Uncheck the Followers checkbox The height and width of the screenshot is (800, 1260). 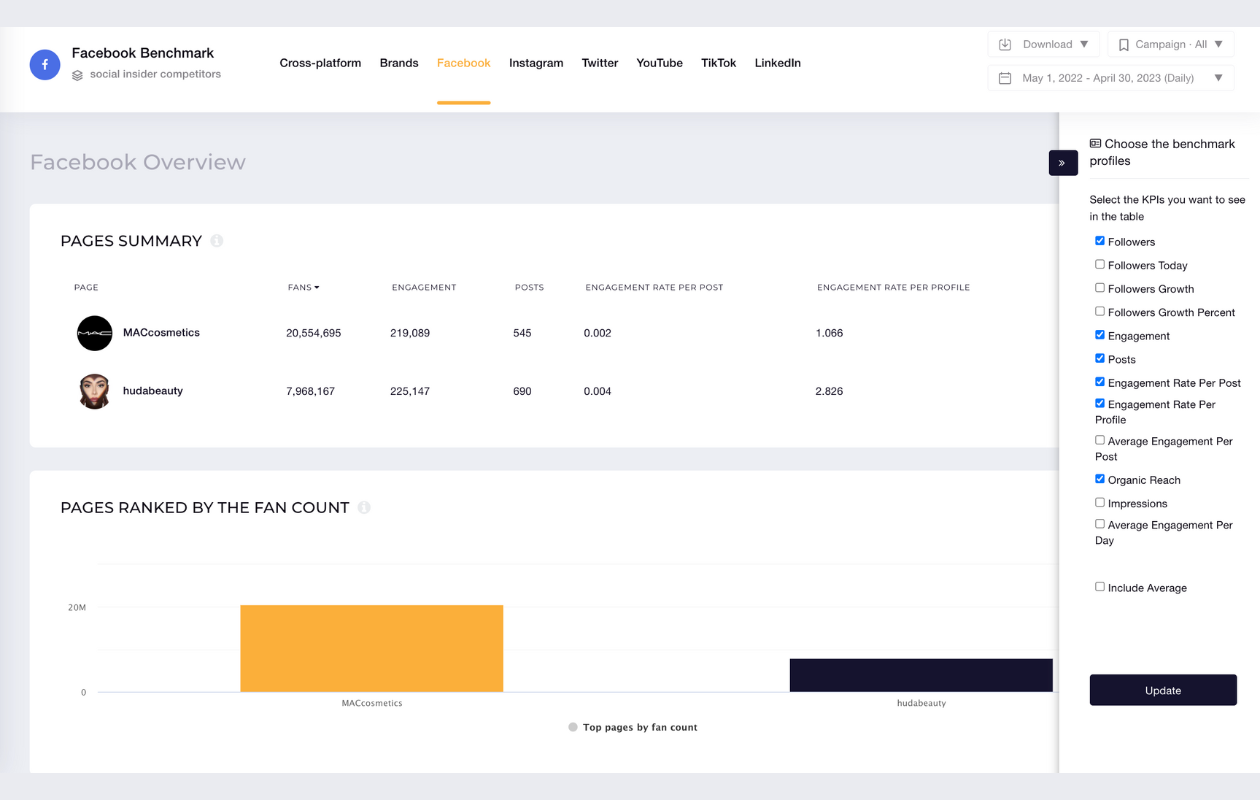[1100, 241]
